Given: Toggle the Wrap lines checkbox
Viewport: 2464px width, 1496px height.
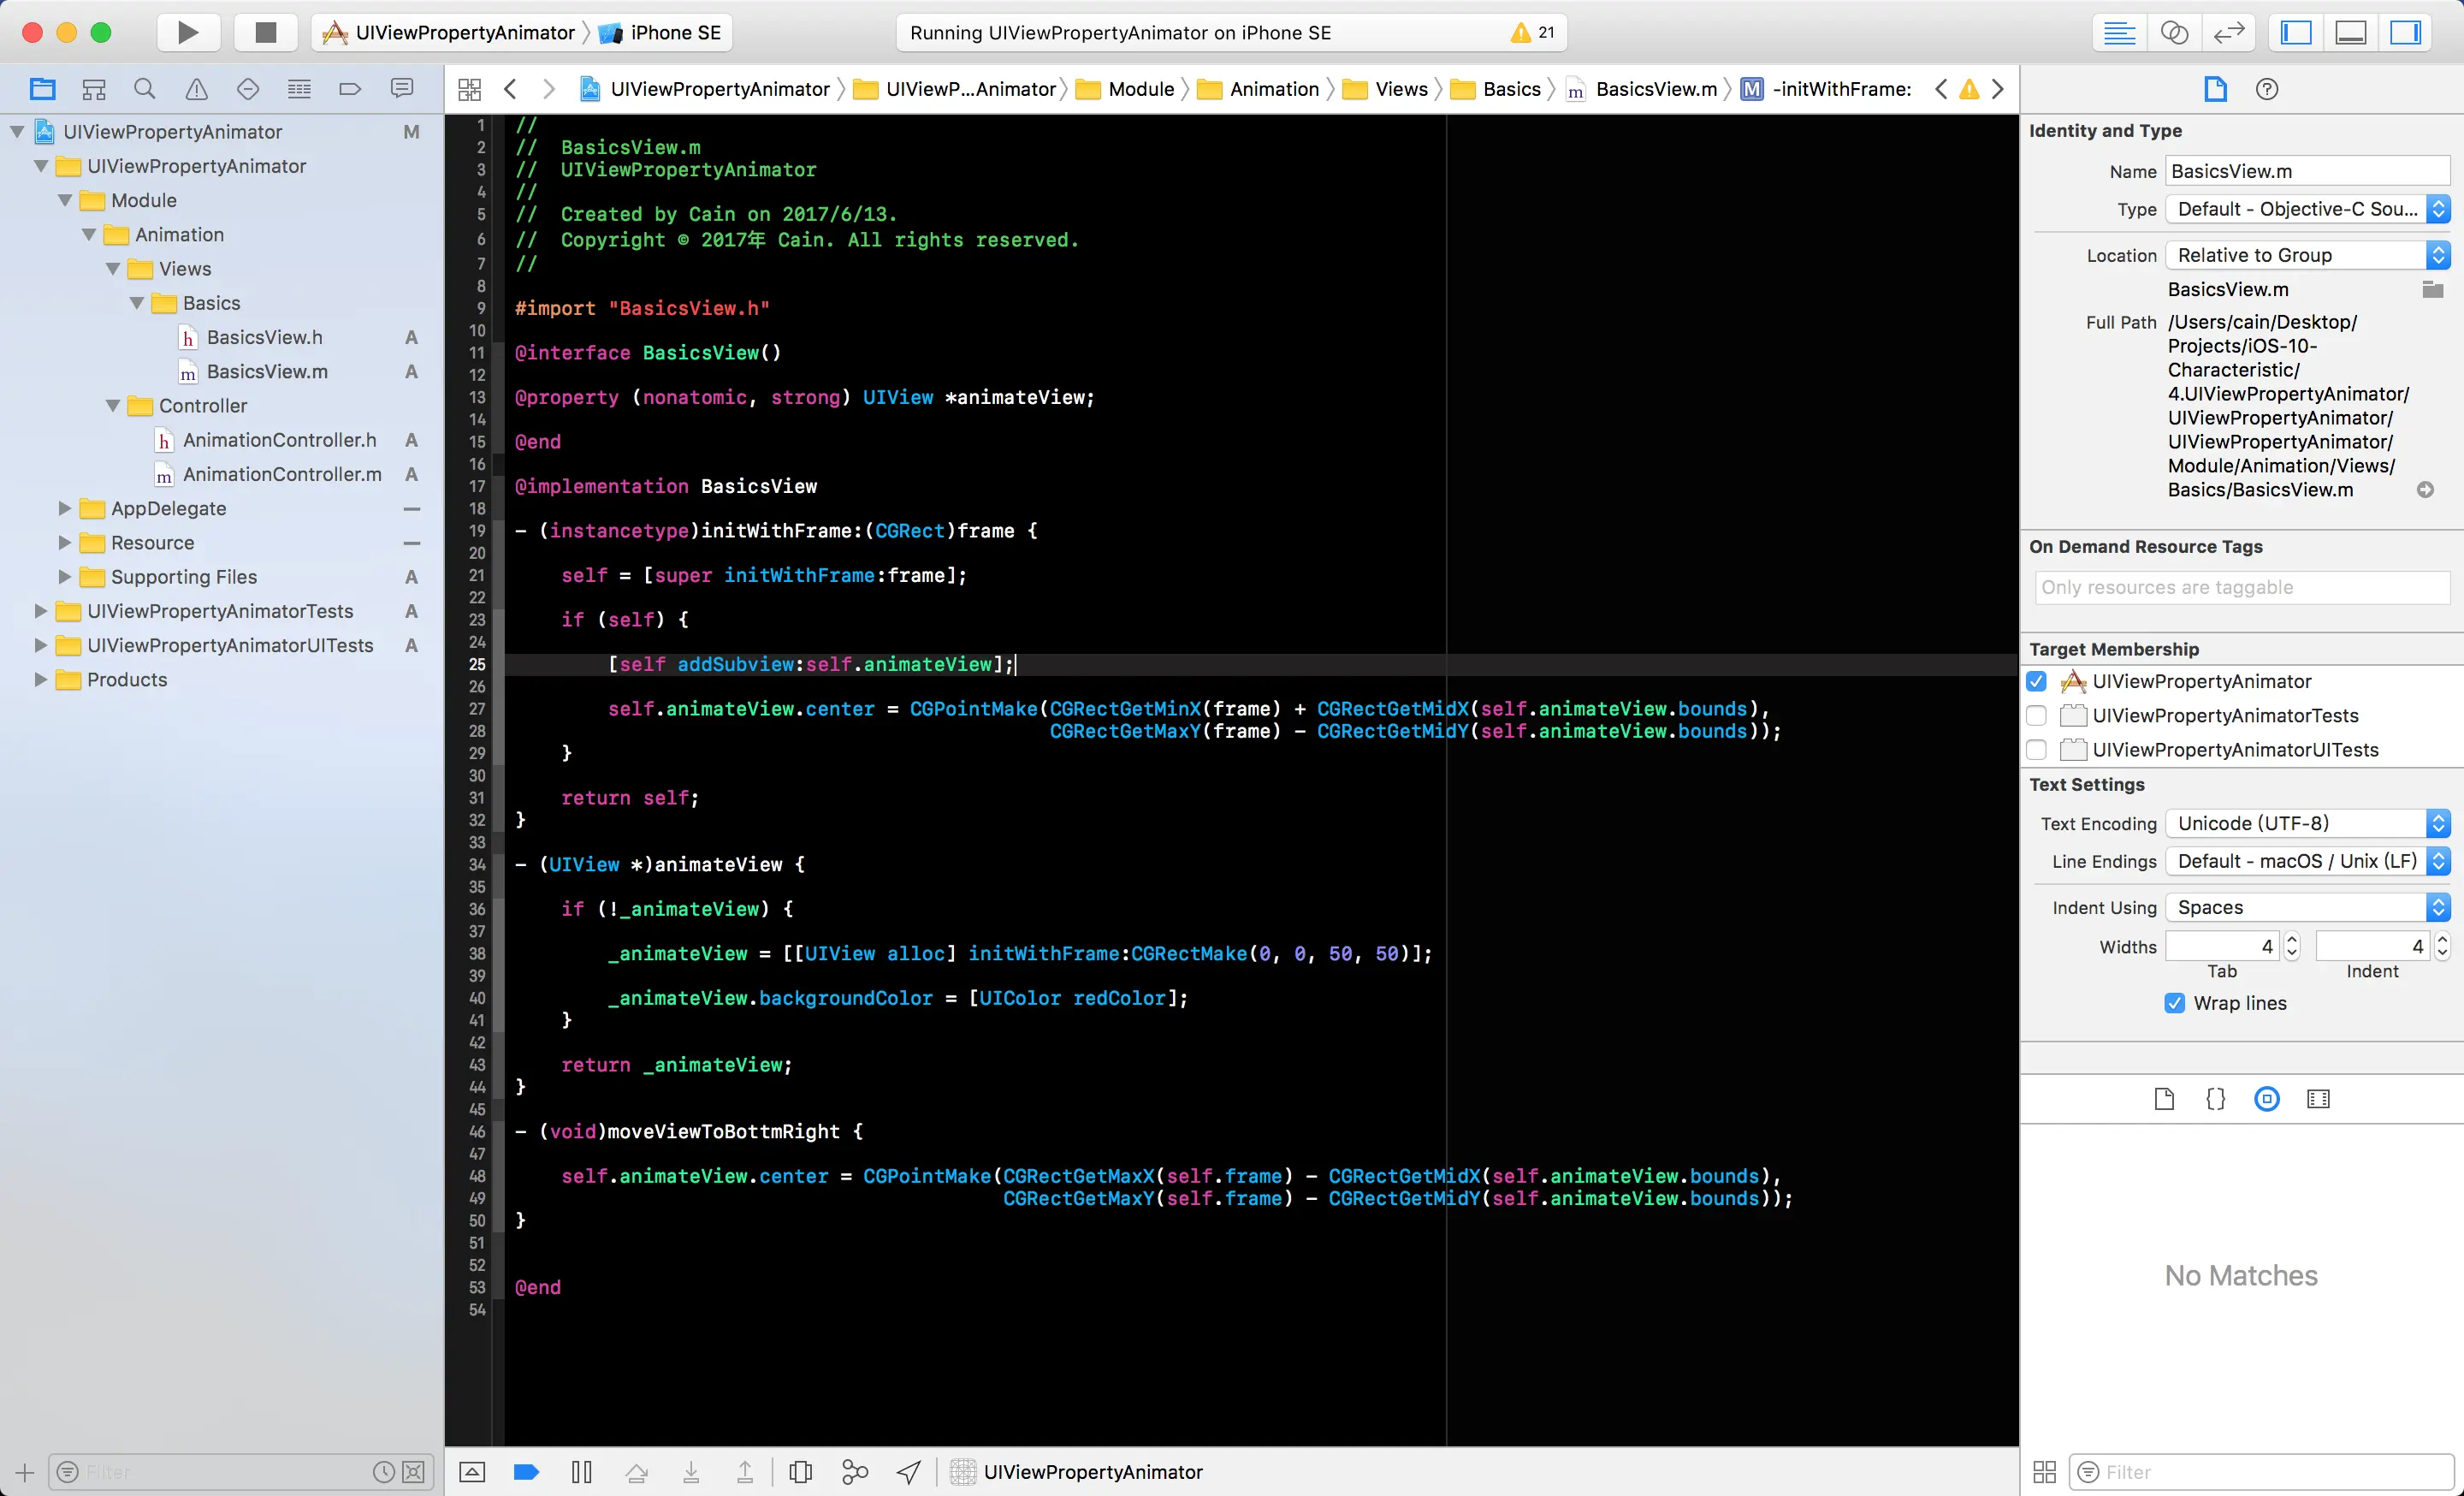Looking at the screenshot, I should tap(2174, 1003).
